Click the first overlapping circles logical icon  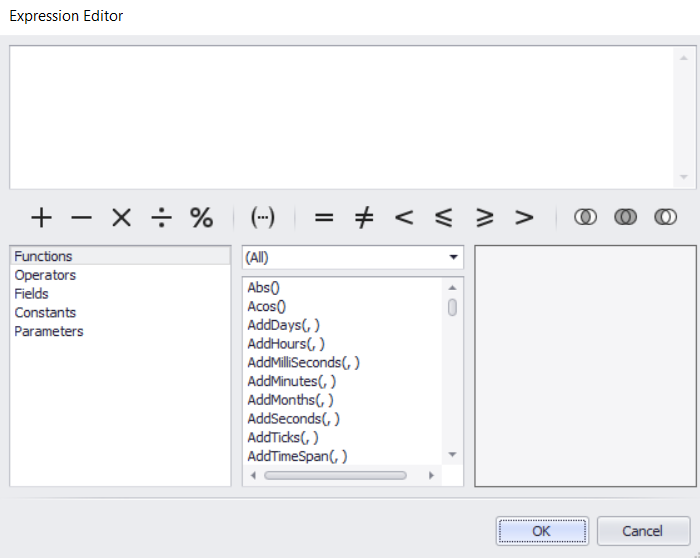pyautogui.click(x=585, y=217)
